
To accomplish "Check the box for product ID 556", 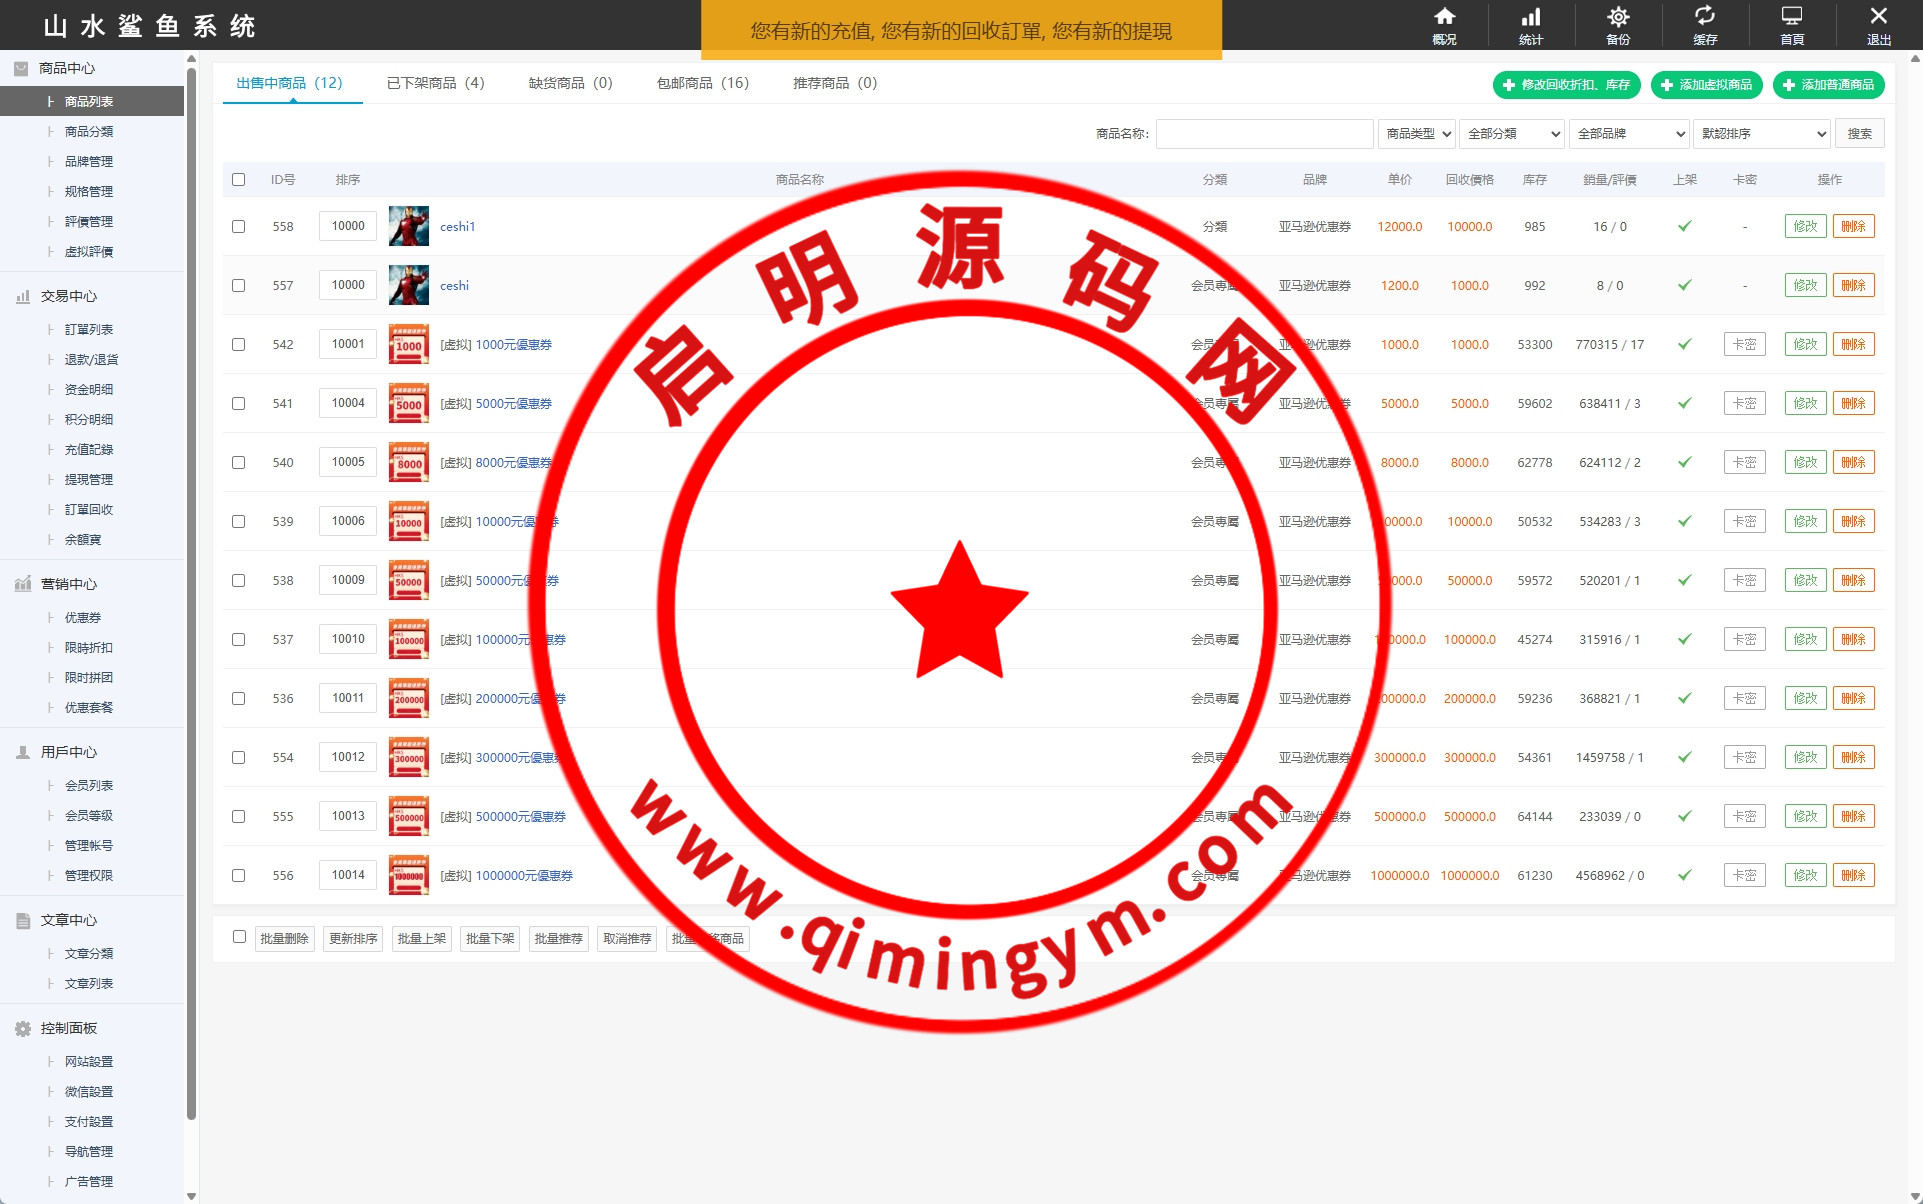I will coord(238,876).
